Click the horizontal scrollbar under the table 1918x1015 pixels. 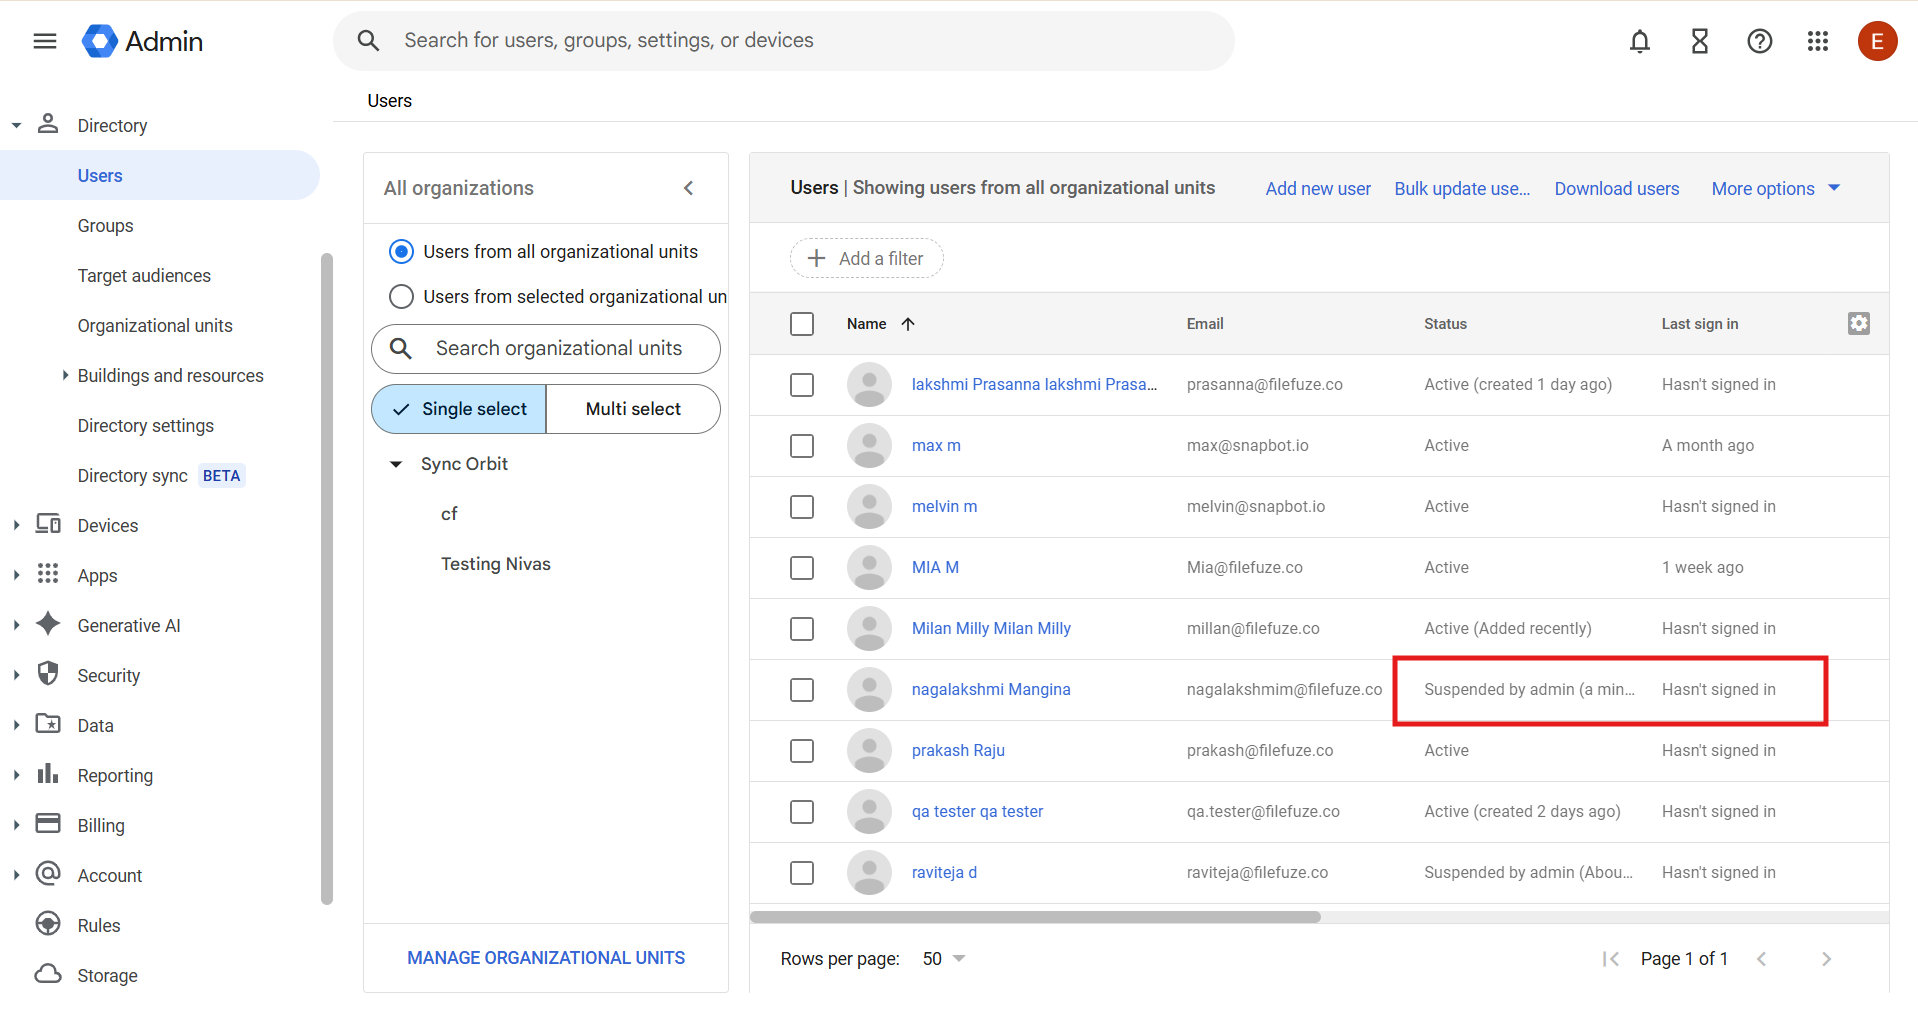[x=1035, y=917]
